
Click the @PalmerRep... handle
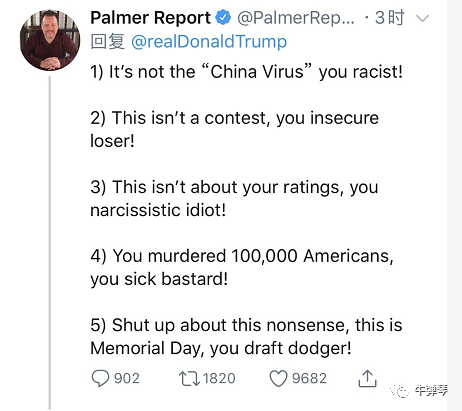296,18
